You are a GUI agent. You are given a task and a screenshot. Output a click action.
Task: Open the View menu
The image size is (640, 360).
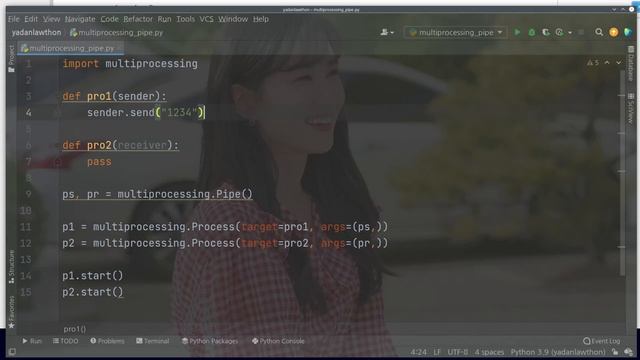pyautogui.click(x=51, y=19)
